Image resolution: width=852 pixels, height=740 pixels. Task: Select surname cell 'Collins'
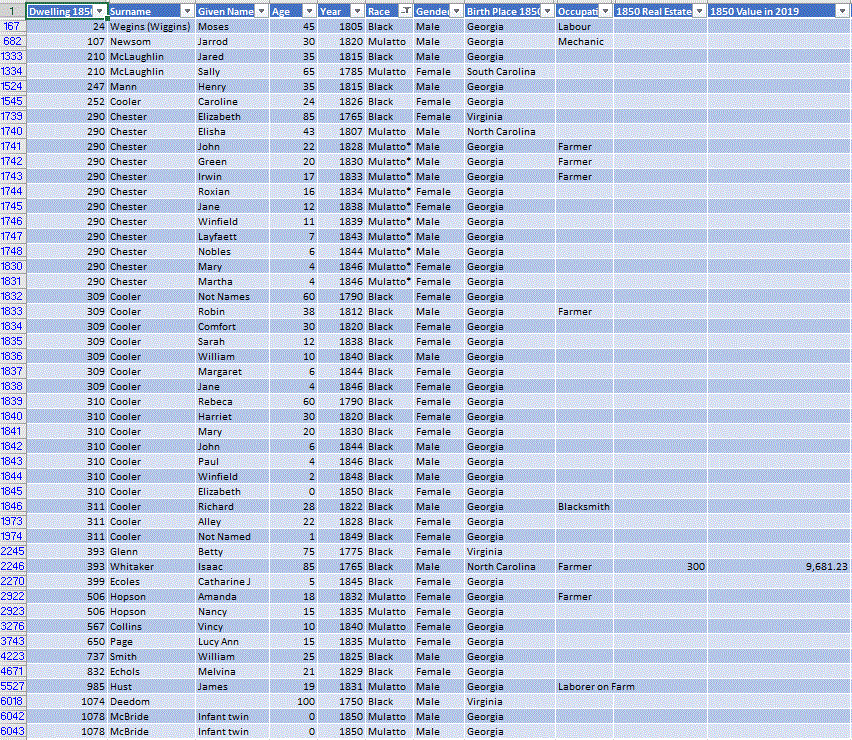coord(151,626)
